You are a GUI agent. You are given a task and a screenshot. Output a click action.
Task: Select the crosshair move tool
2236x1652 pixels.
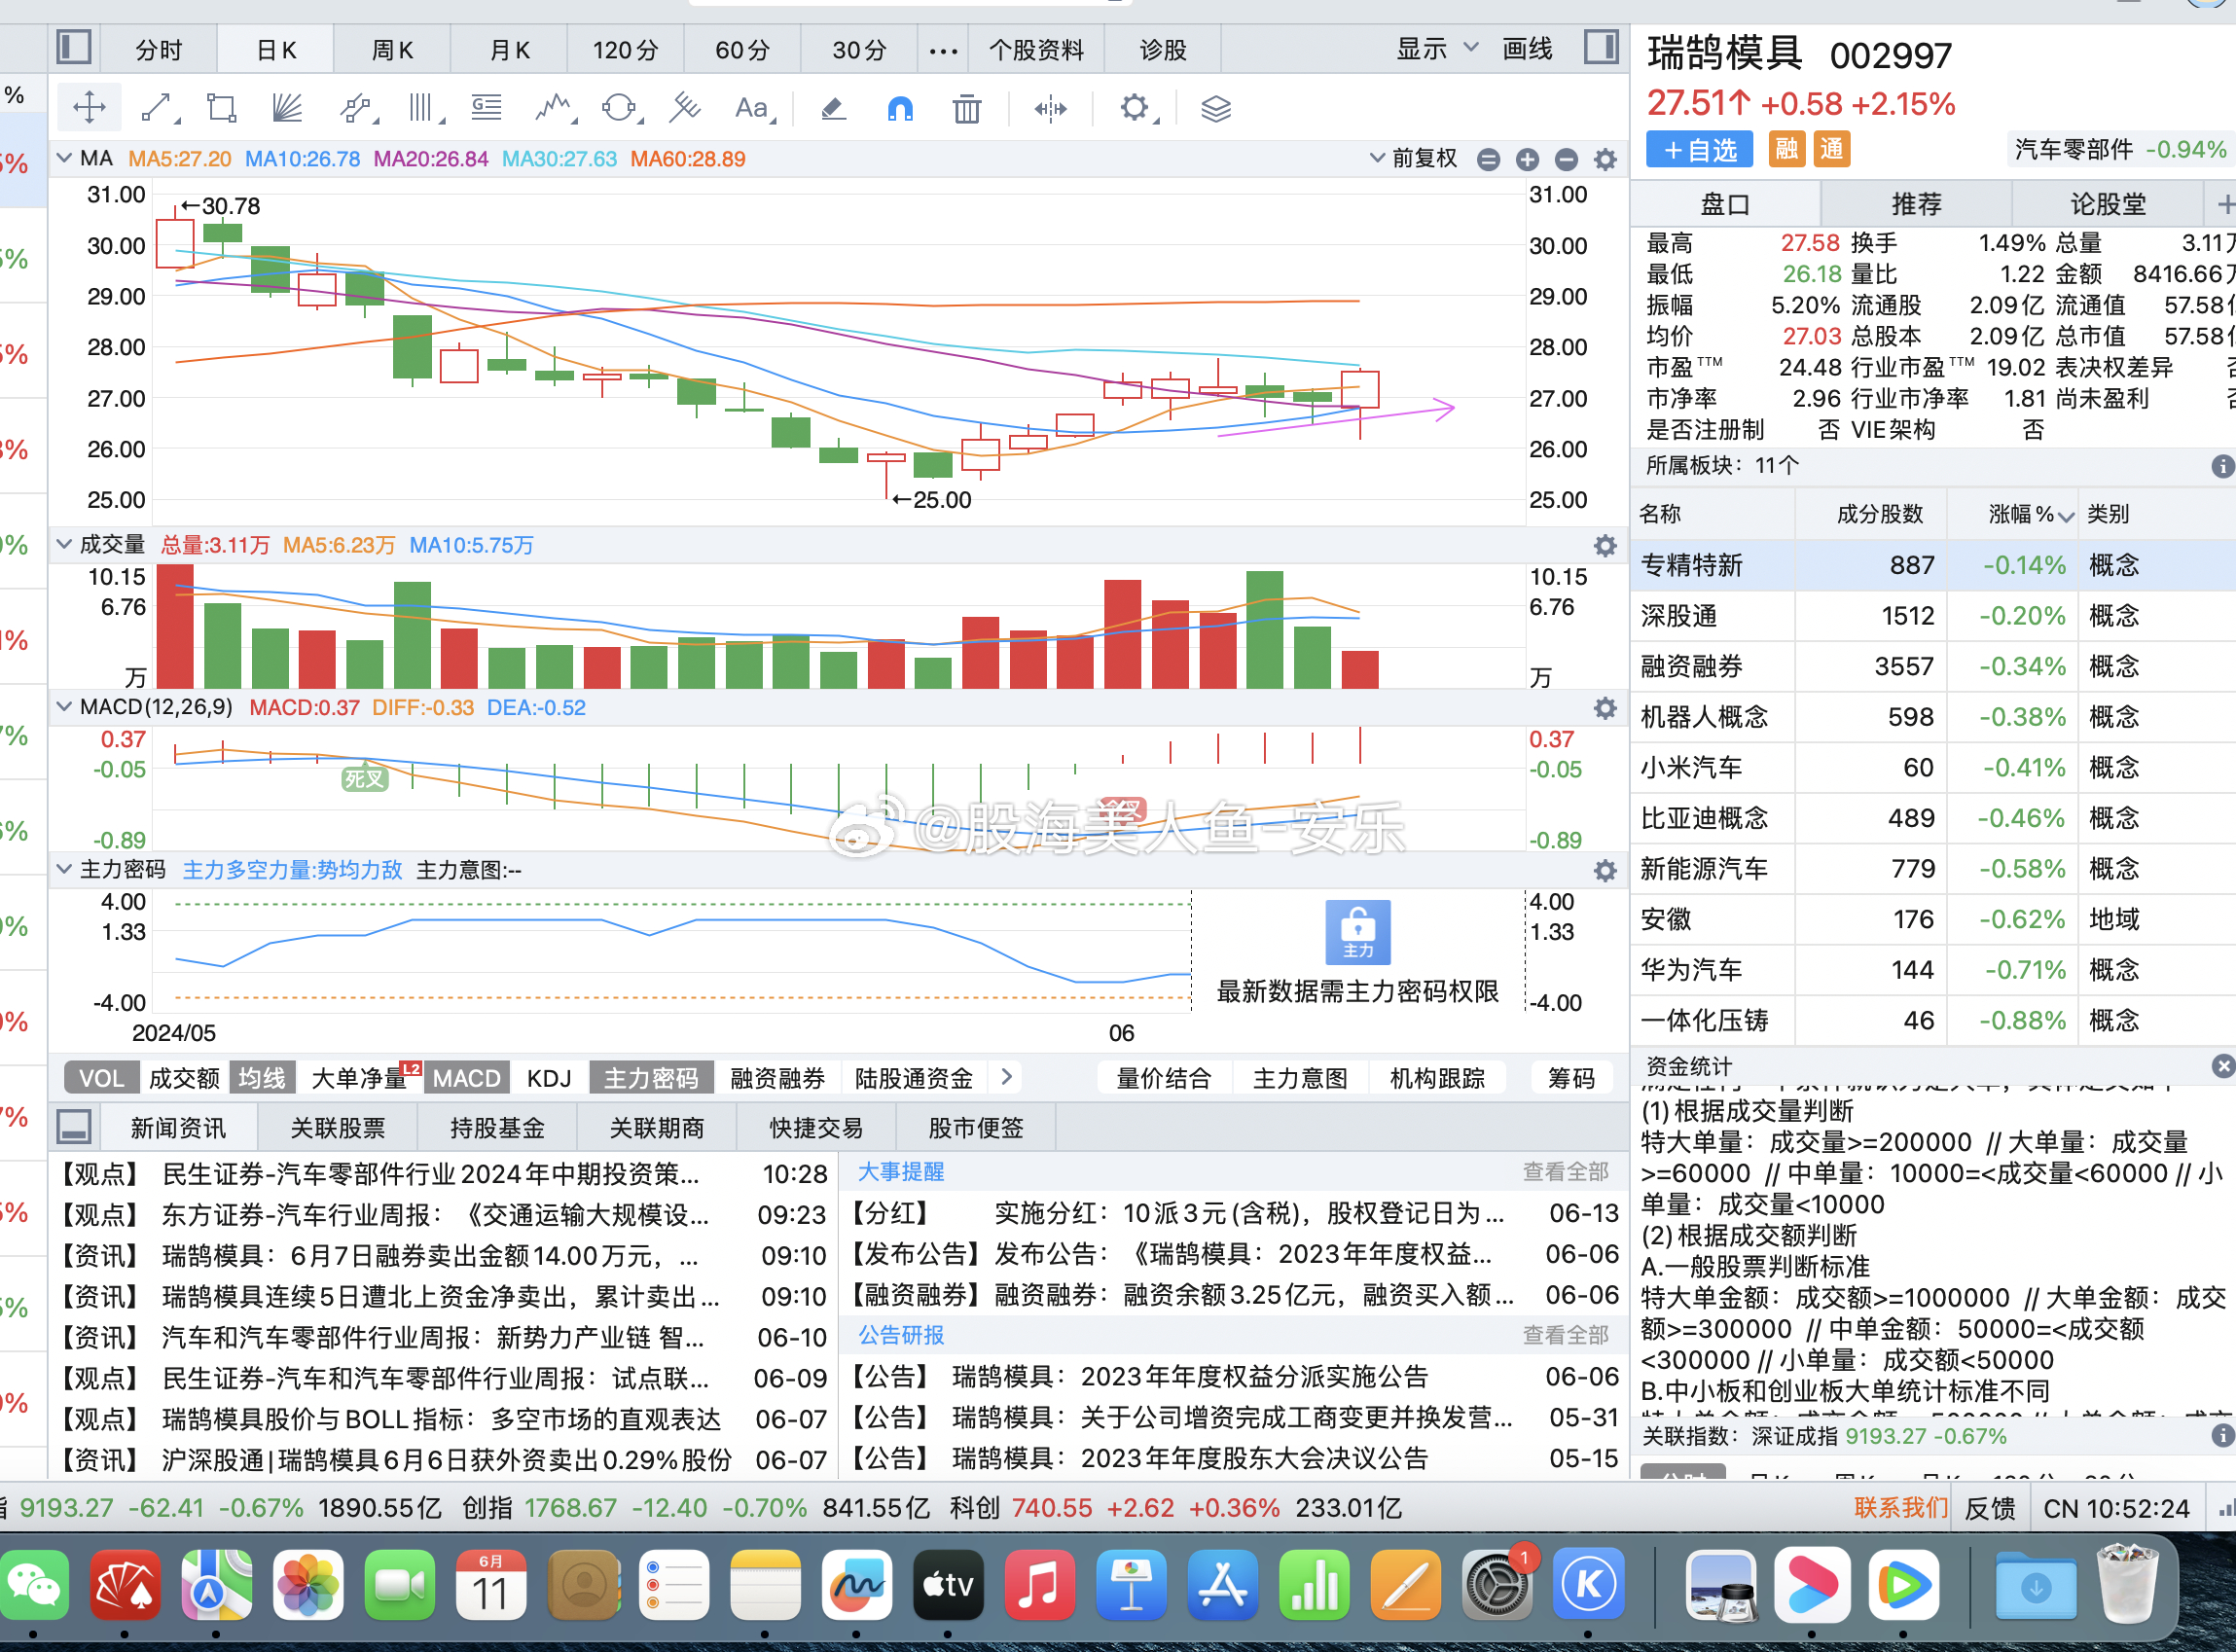(x=89, y=106)
